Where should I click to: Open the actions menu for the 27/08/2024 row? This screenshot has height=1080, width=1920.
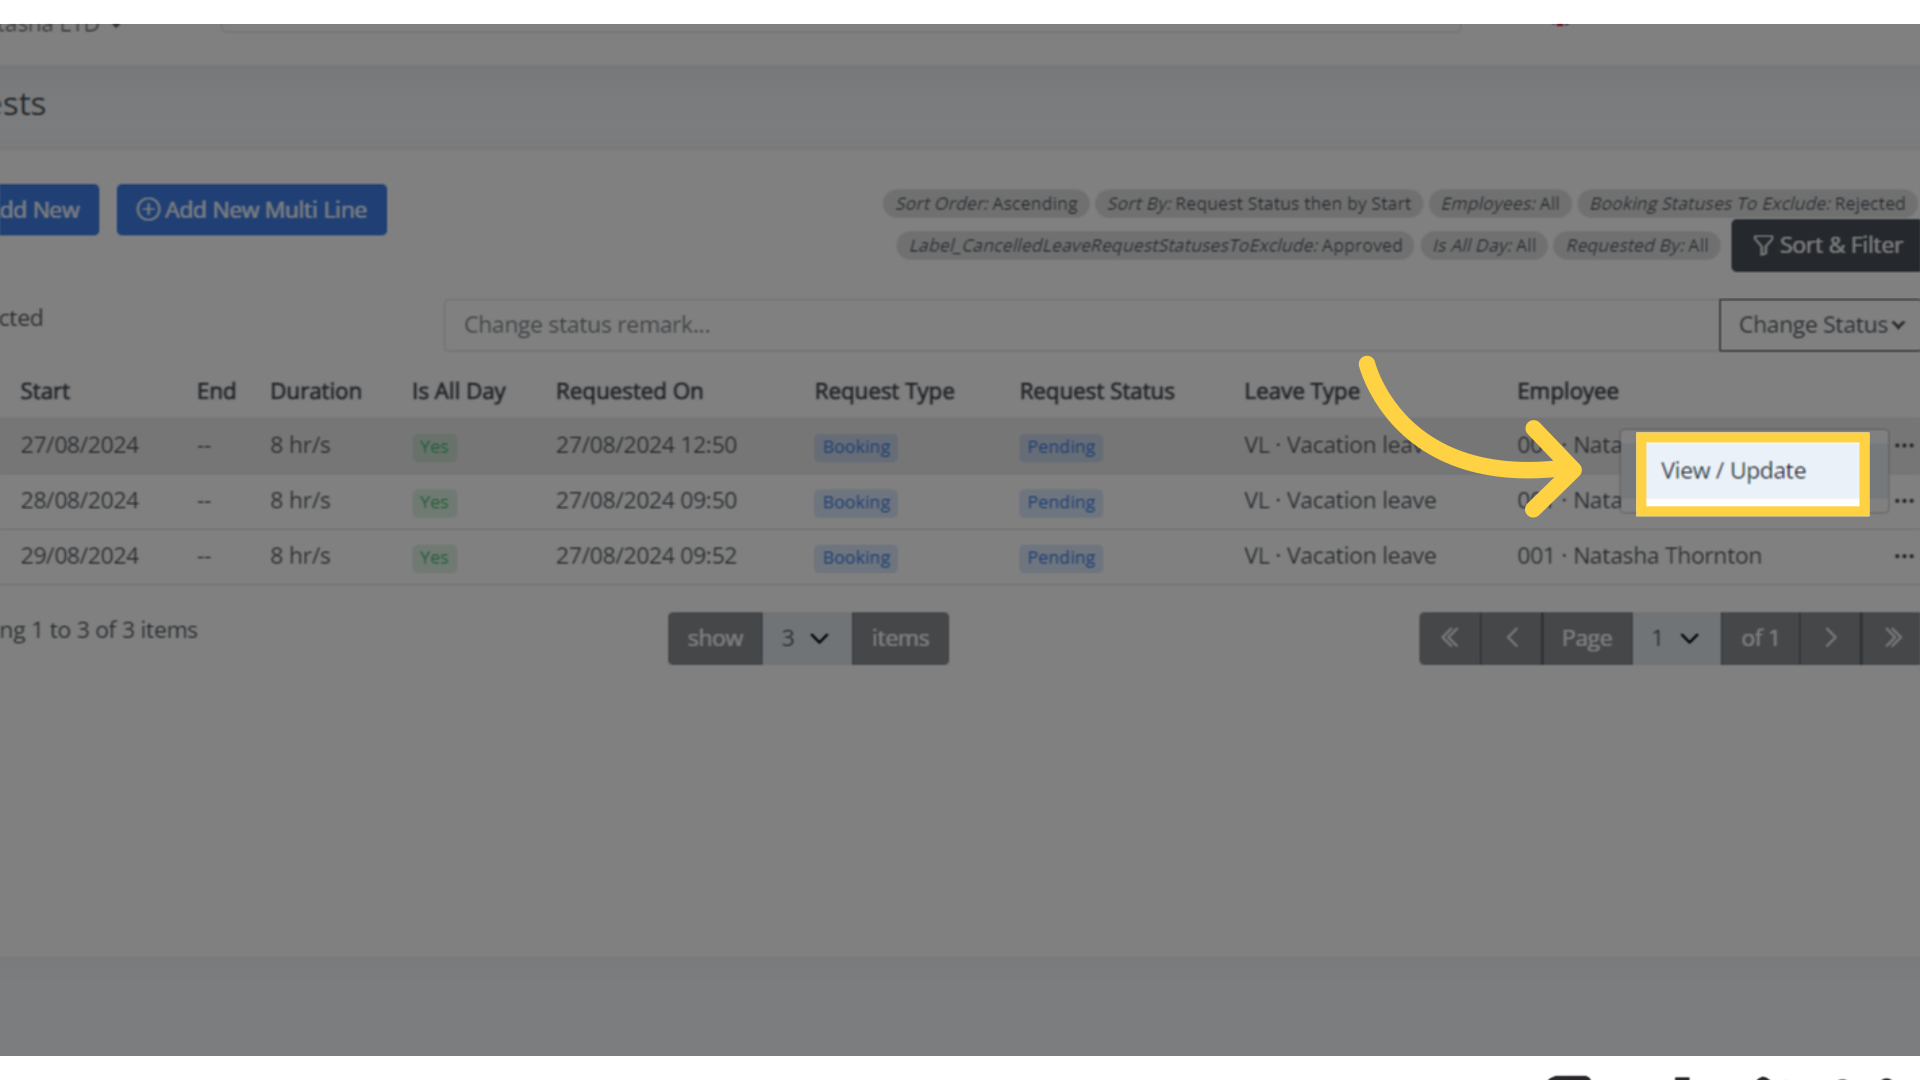[x=1905, y=445]
